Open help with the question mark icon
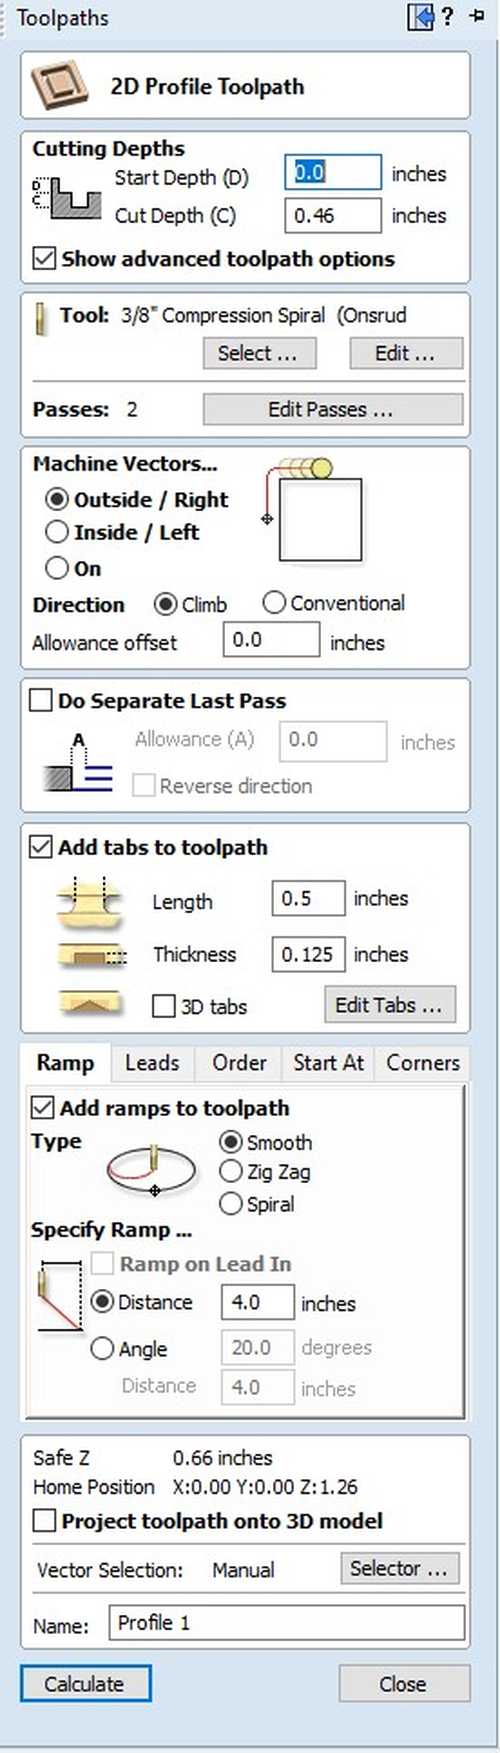500x1753 pixels. [x=447, y=17]
